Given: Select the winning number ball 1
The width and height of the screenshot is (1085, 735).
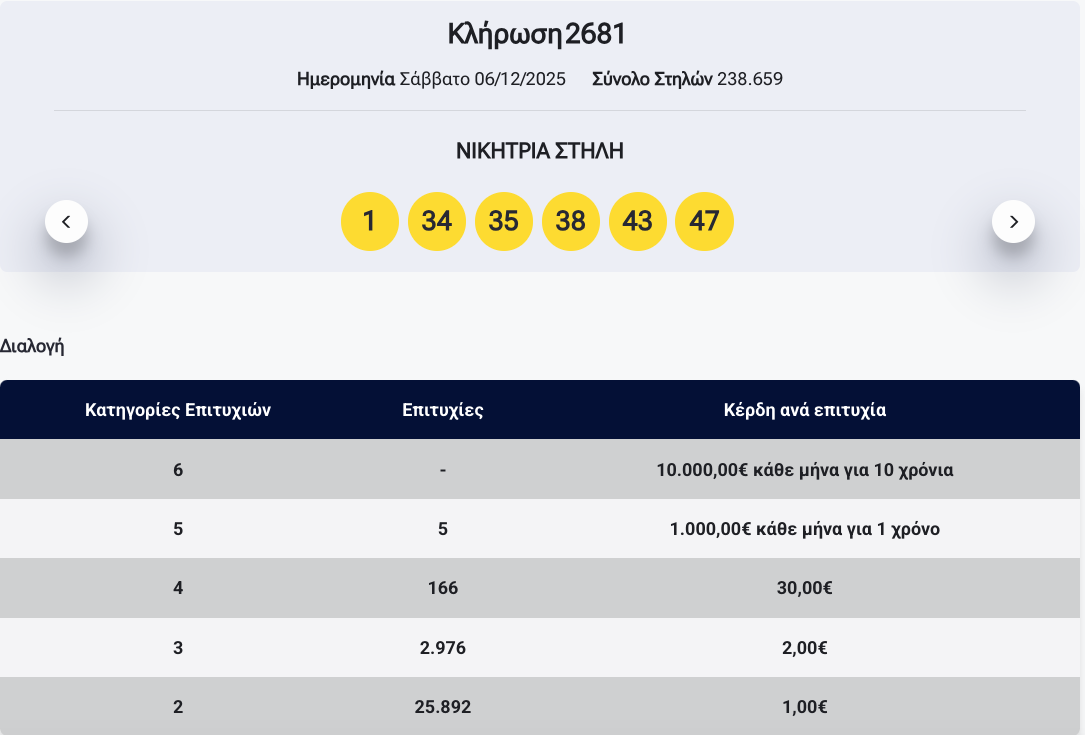Looking at the screenshot, I should [370, 221].
